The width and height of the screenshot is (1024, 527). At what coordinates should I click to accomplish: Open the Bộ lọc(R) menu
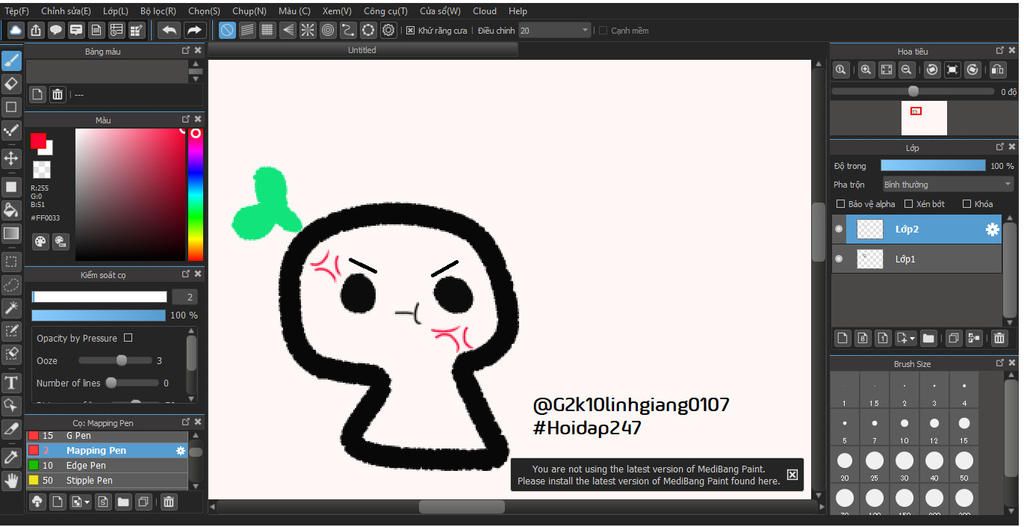pyautogui.click(x=158, y=11)
